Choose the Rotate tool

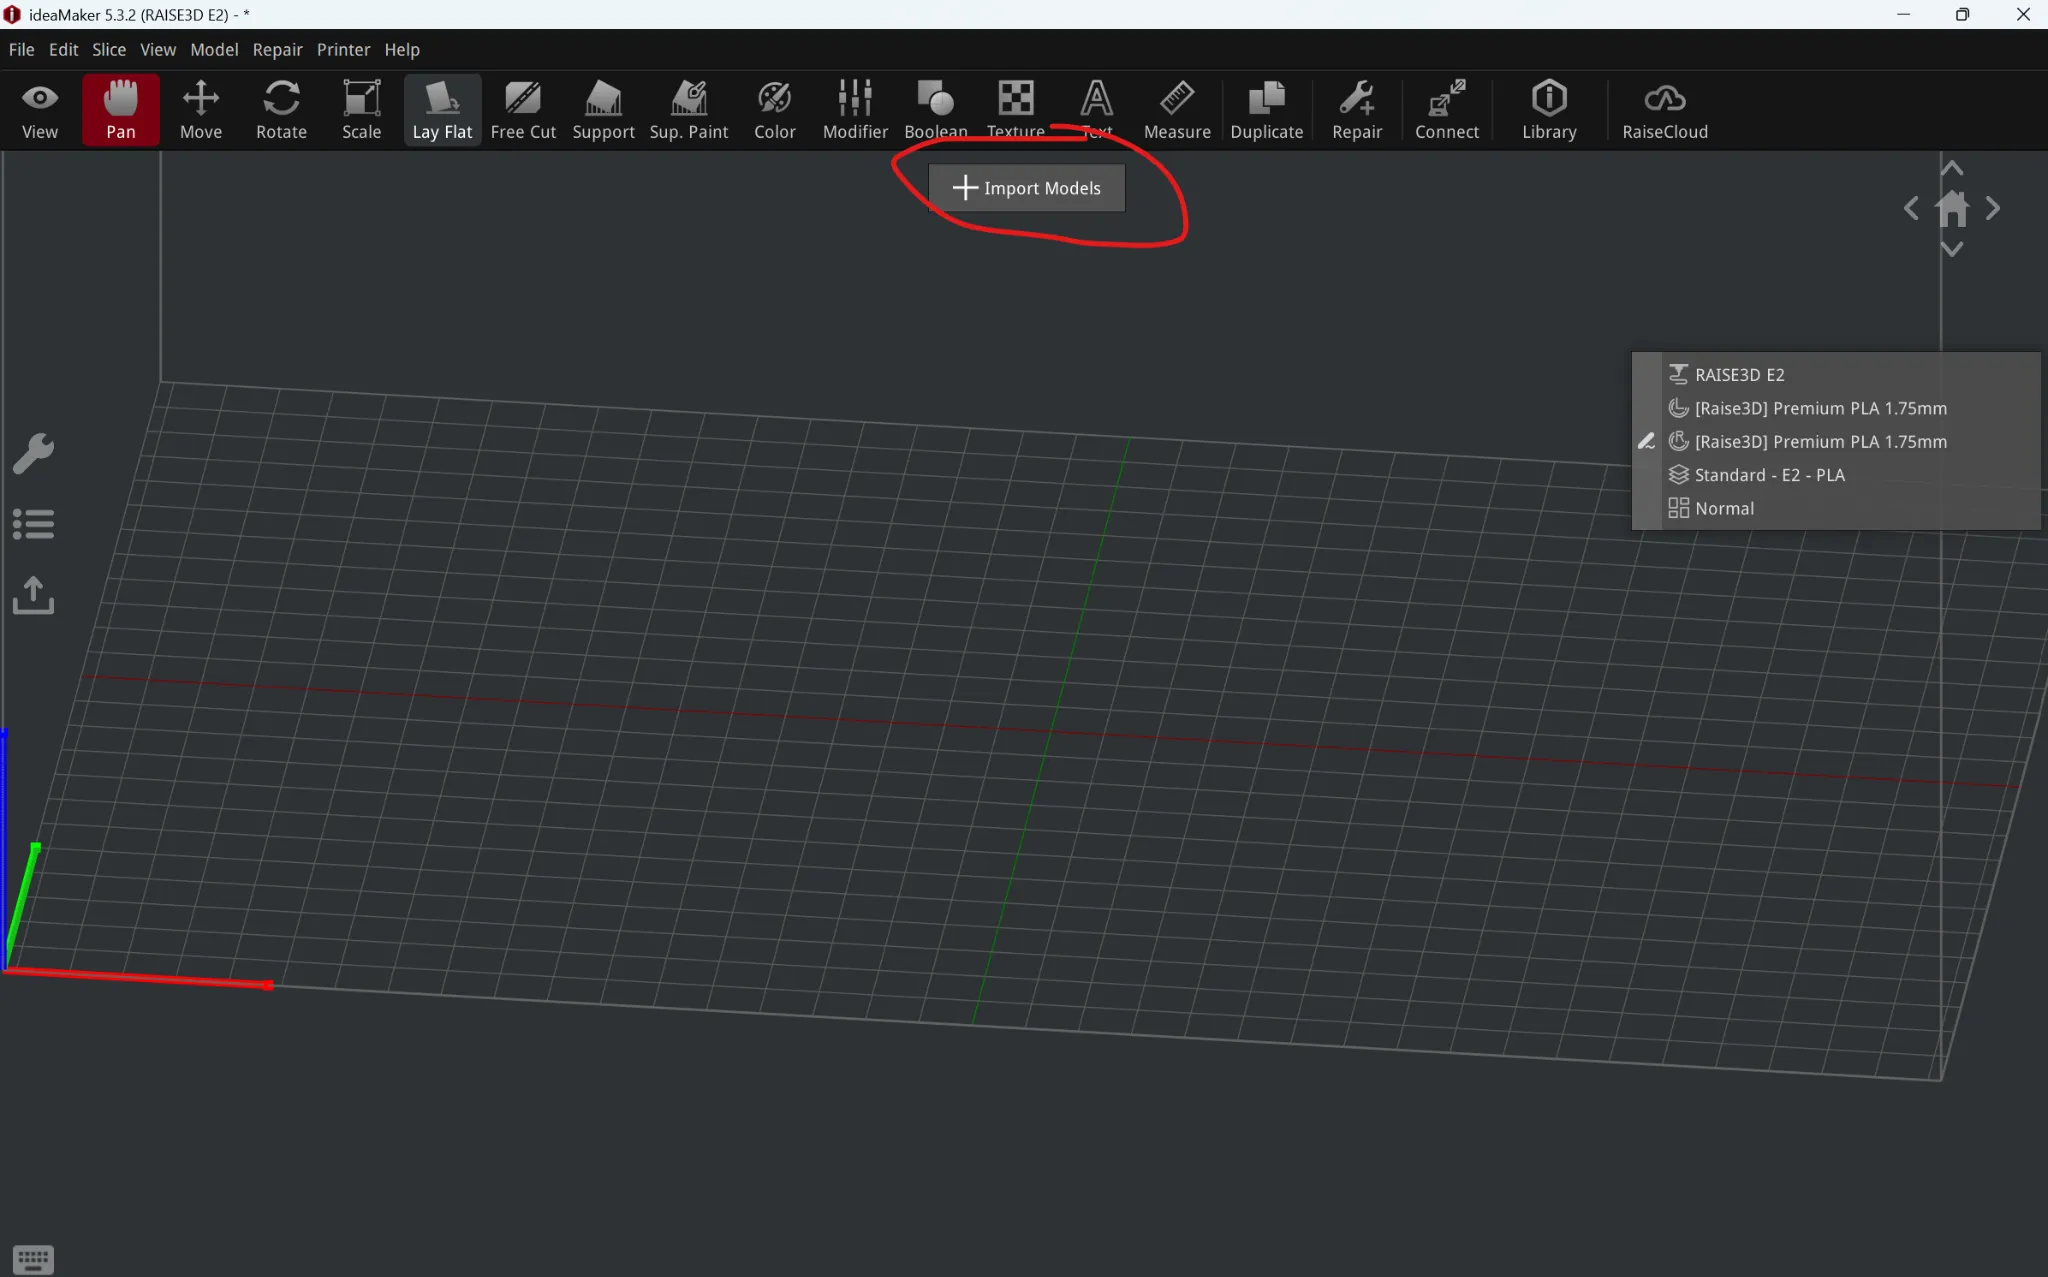(281, 110)
